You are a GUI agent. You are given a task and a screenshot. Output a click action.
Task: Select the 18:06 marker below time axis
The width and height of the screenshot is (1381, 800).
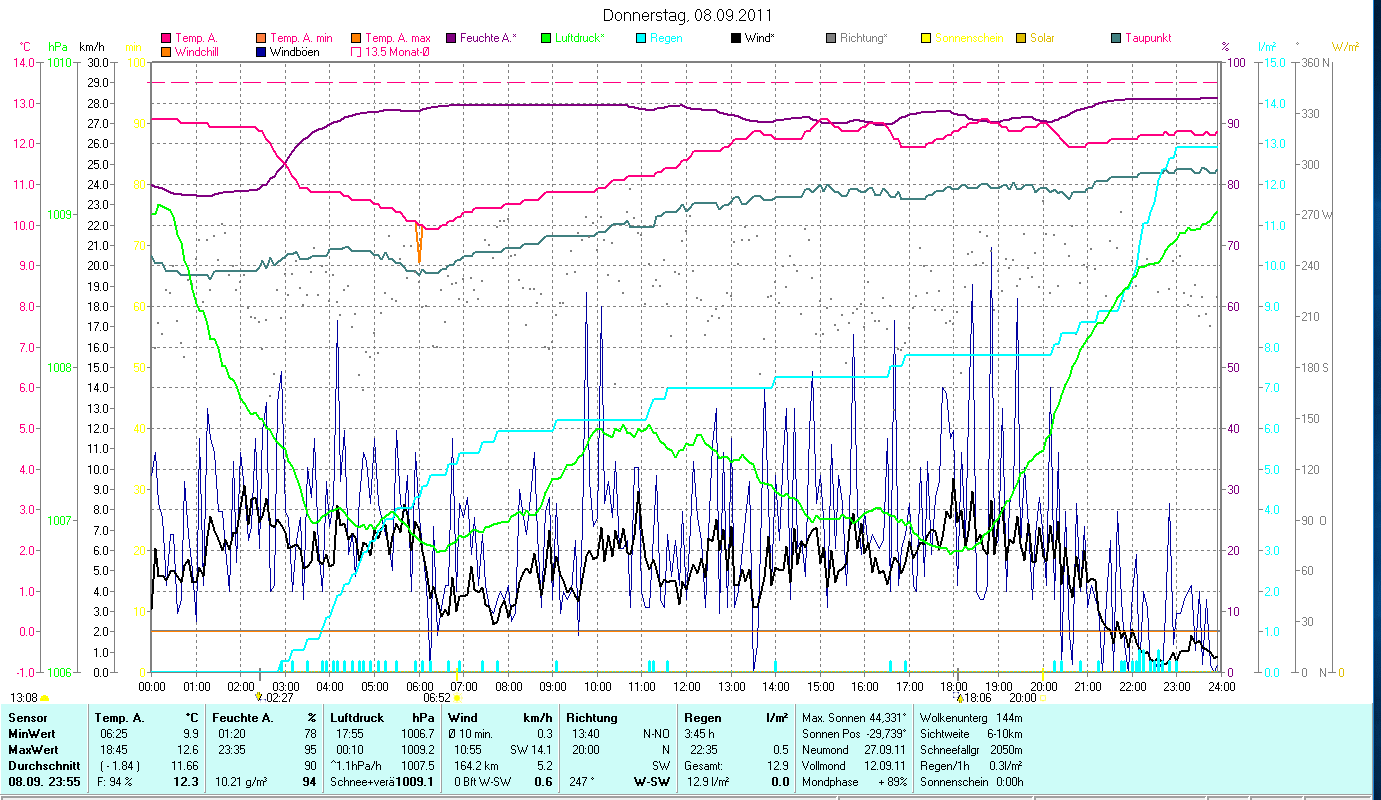click(x=974, y=698)
